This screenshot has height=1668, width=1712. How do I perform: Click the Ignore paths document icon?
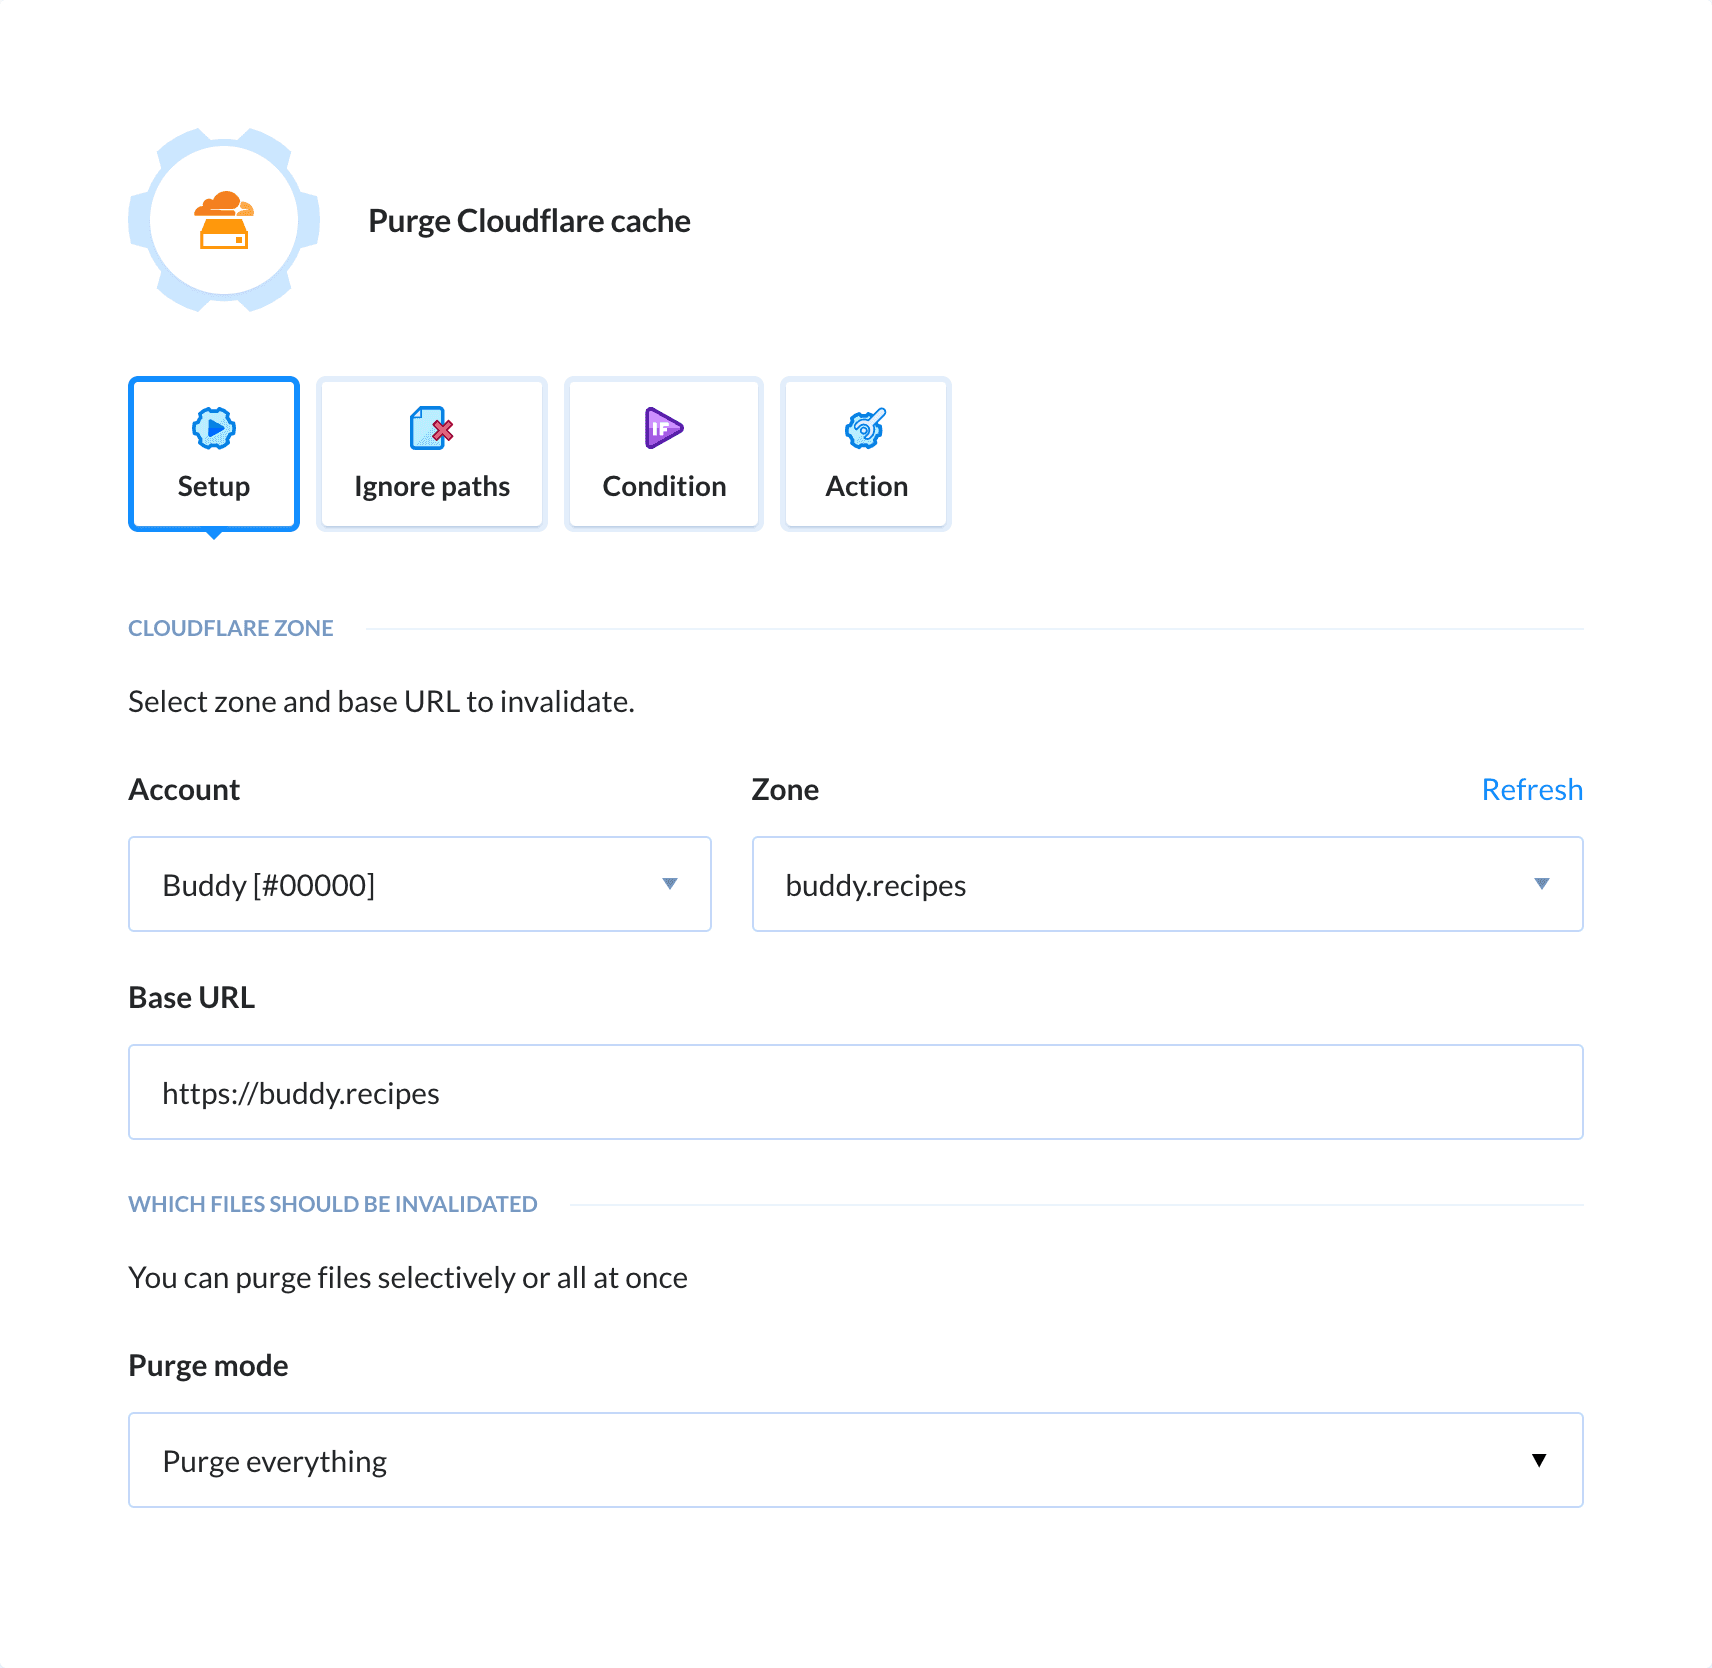[430, 428]
